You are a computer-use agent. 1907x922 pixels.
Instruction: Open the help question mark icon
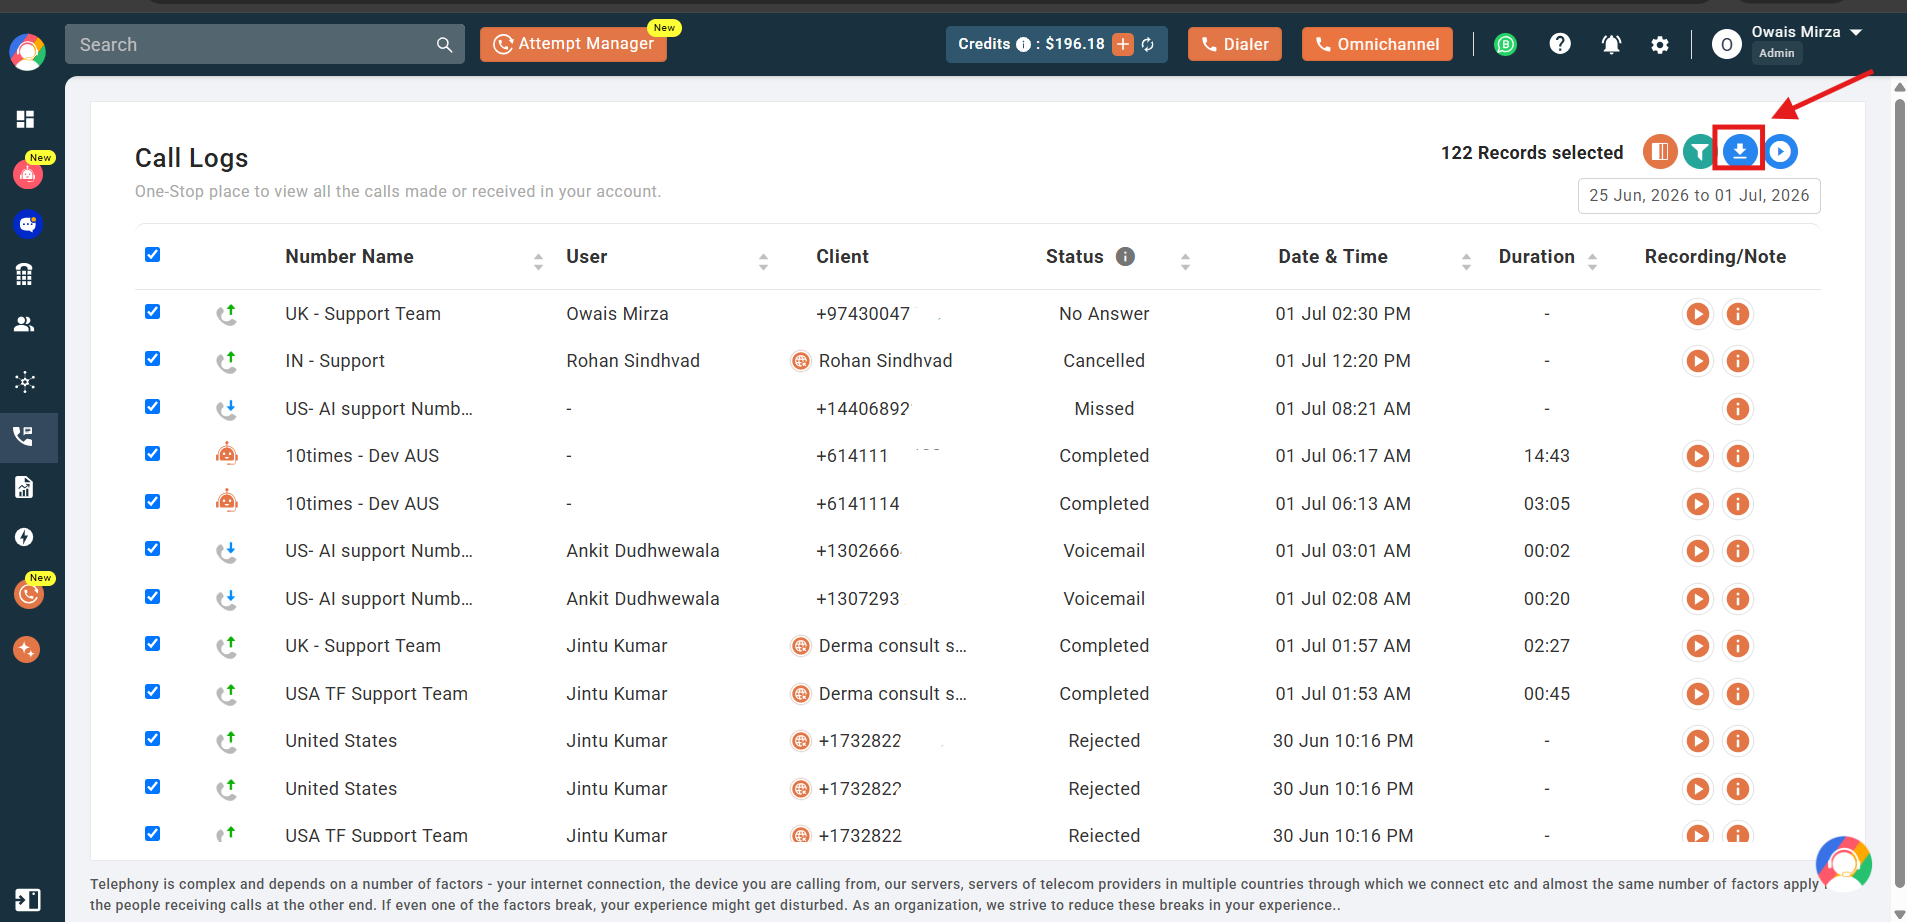point(1560,44)
